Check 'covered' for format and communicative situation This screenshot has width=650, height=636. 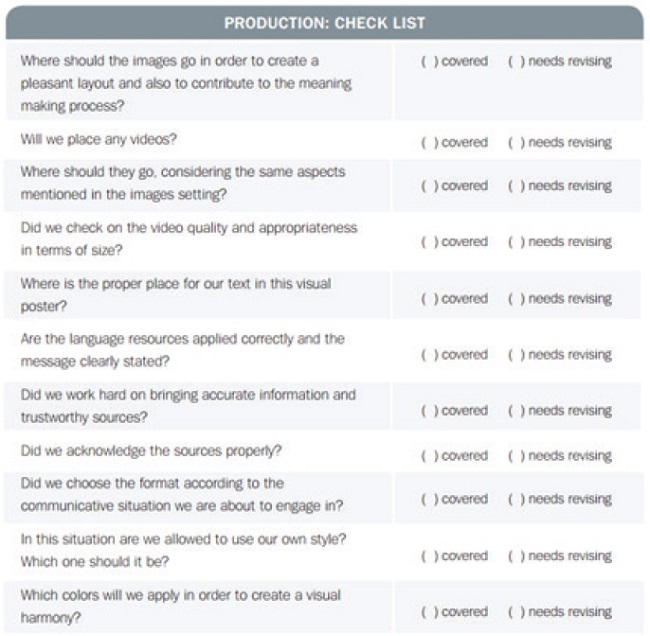[426, 499]
